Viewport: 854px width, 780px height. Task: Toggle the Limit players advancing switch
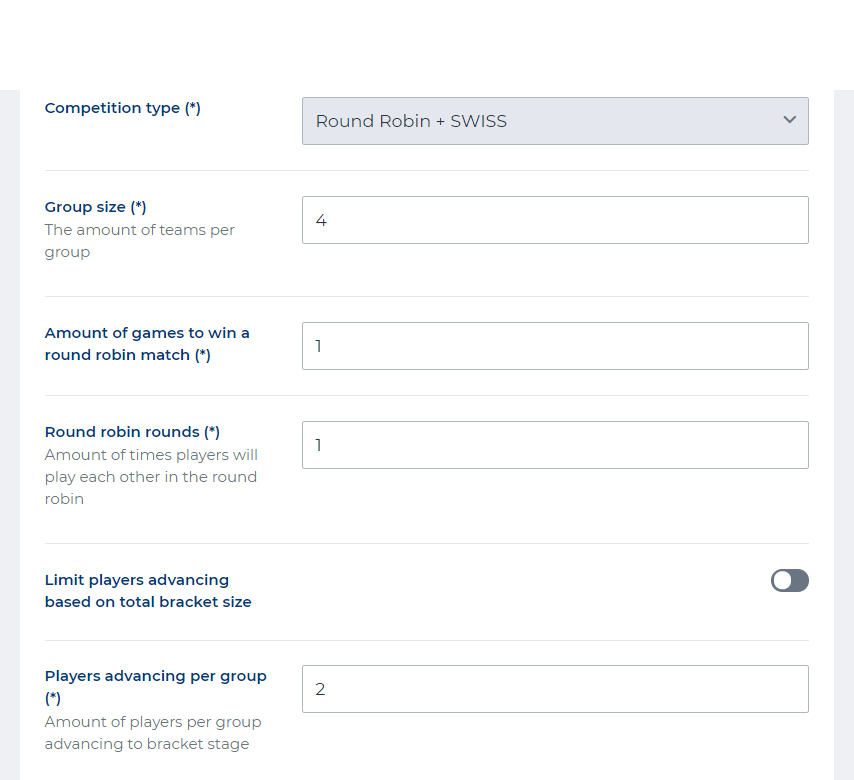(x=789, y=581)
